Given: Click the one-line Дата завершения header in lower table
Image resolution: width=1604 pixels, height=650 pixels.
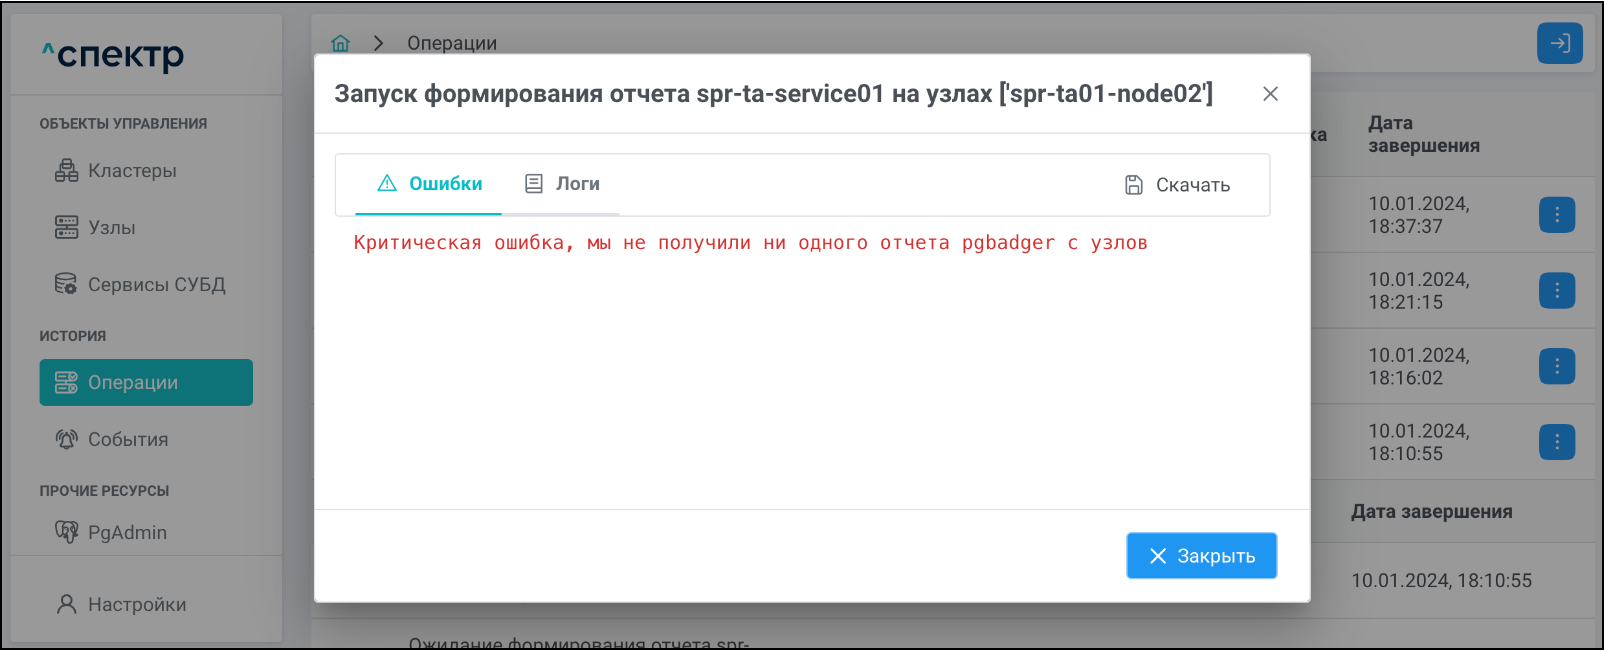Looking at the screenshot, I should 1432,512.
